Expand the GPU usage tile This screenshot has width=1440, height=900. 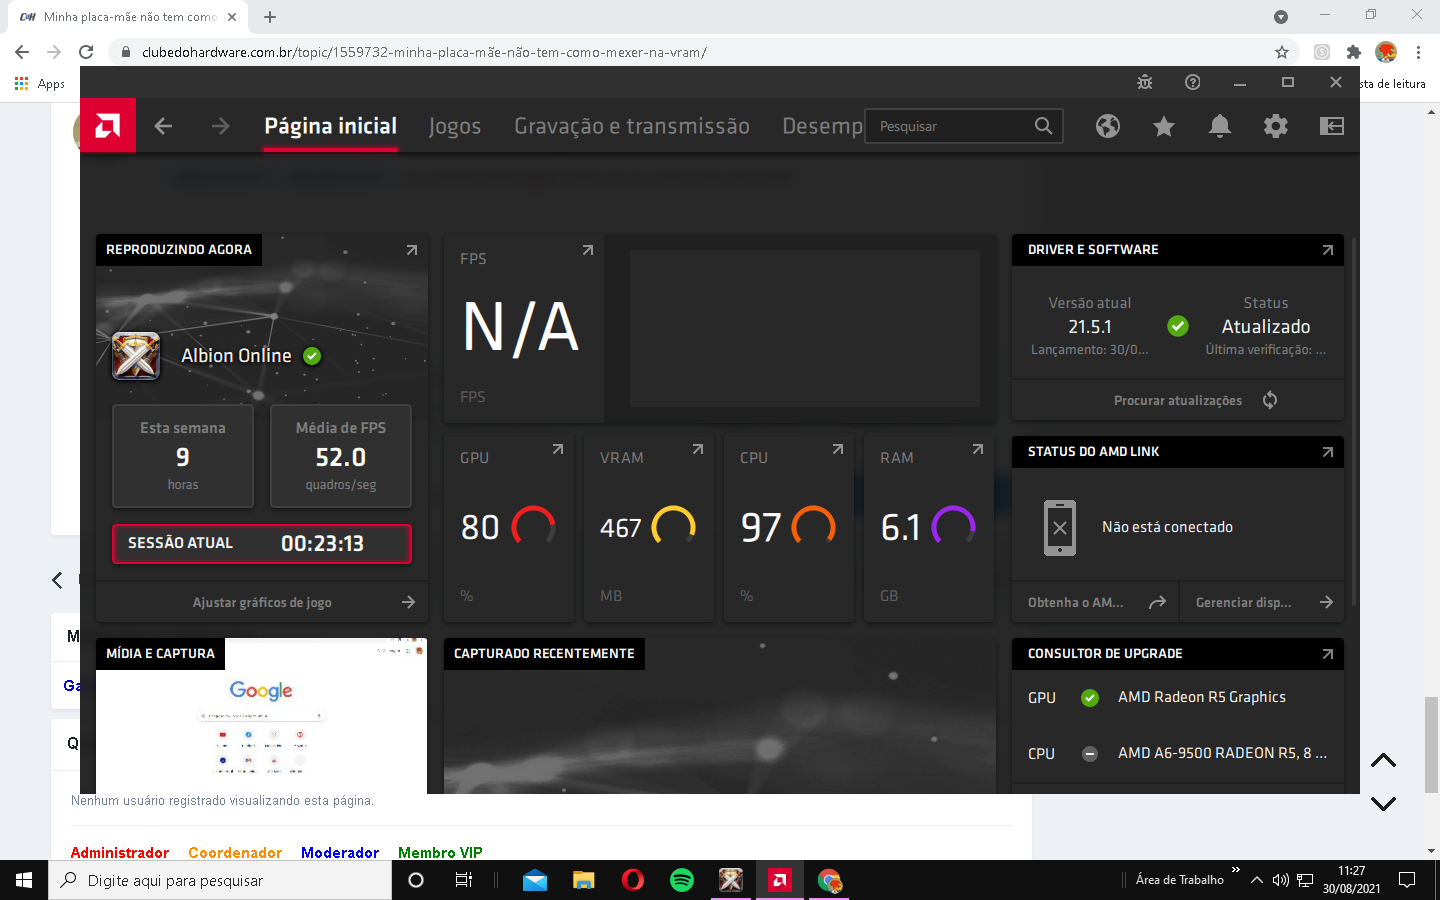[x=558, y=450]
